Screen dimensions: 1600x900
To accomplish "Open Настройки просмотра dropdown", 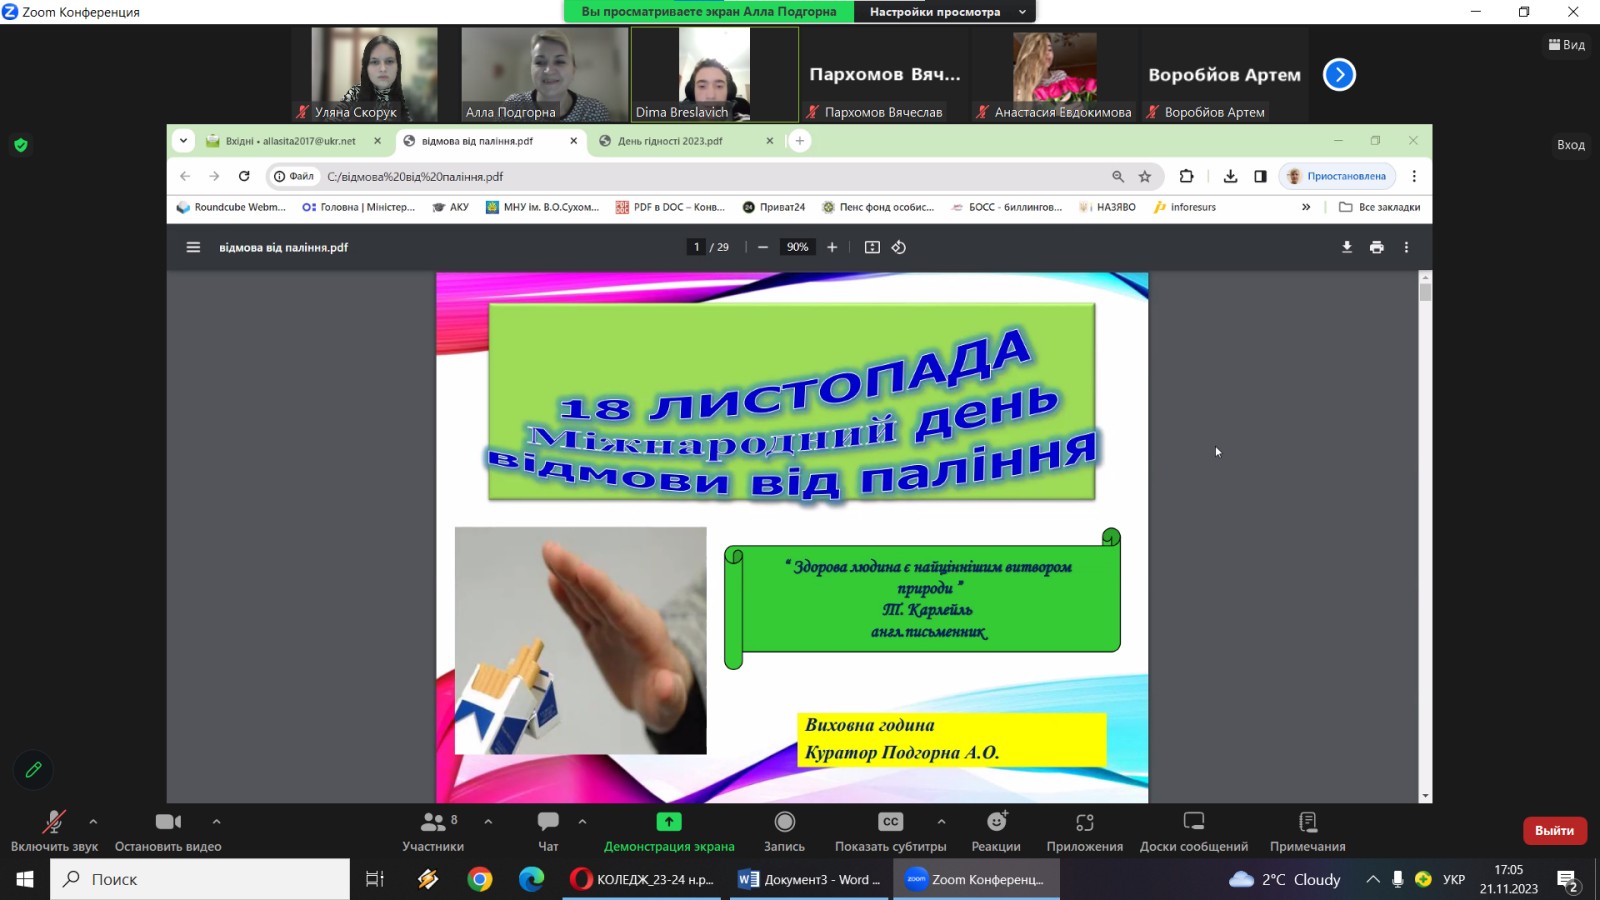I will [945, 12].
